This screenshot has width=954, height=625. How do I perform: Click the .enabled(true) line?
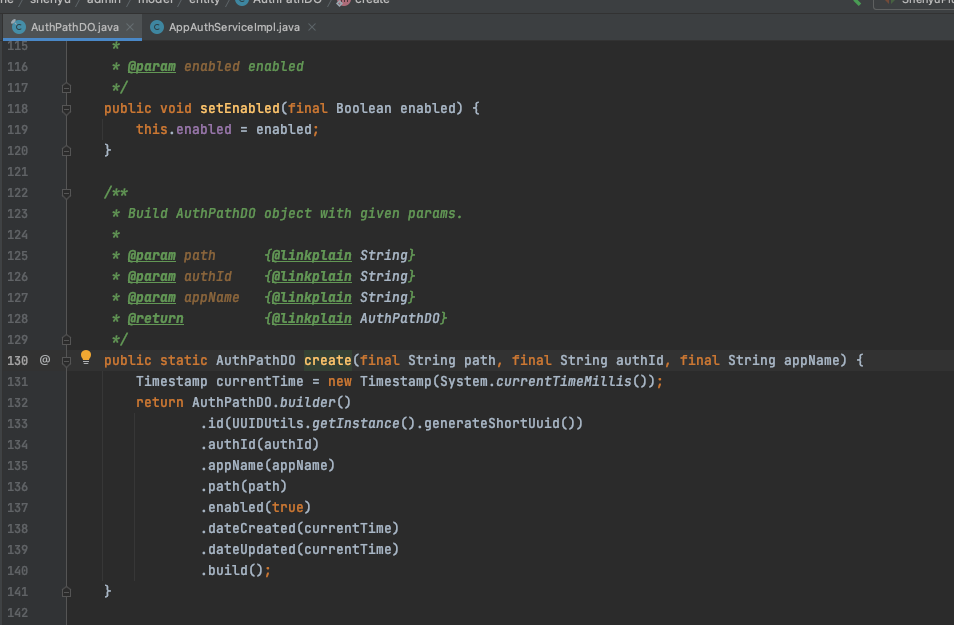tap(256, 508)
